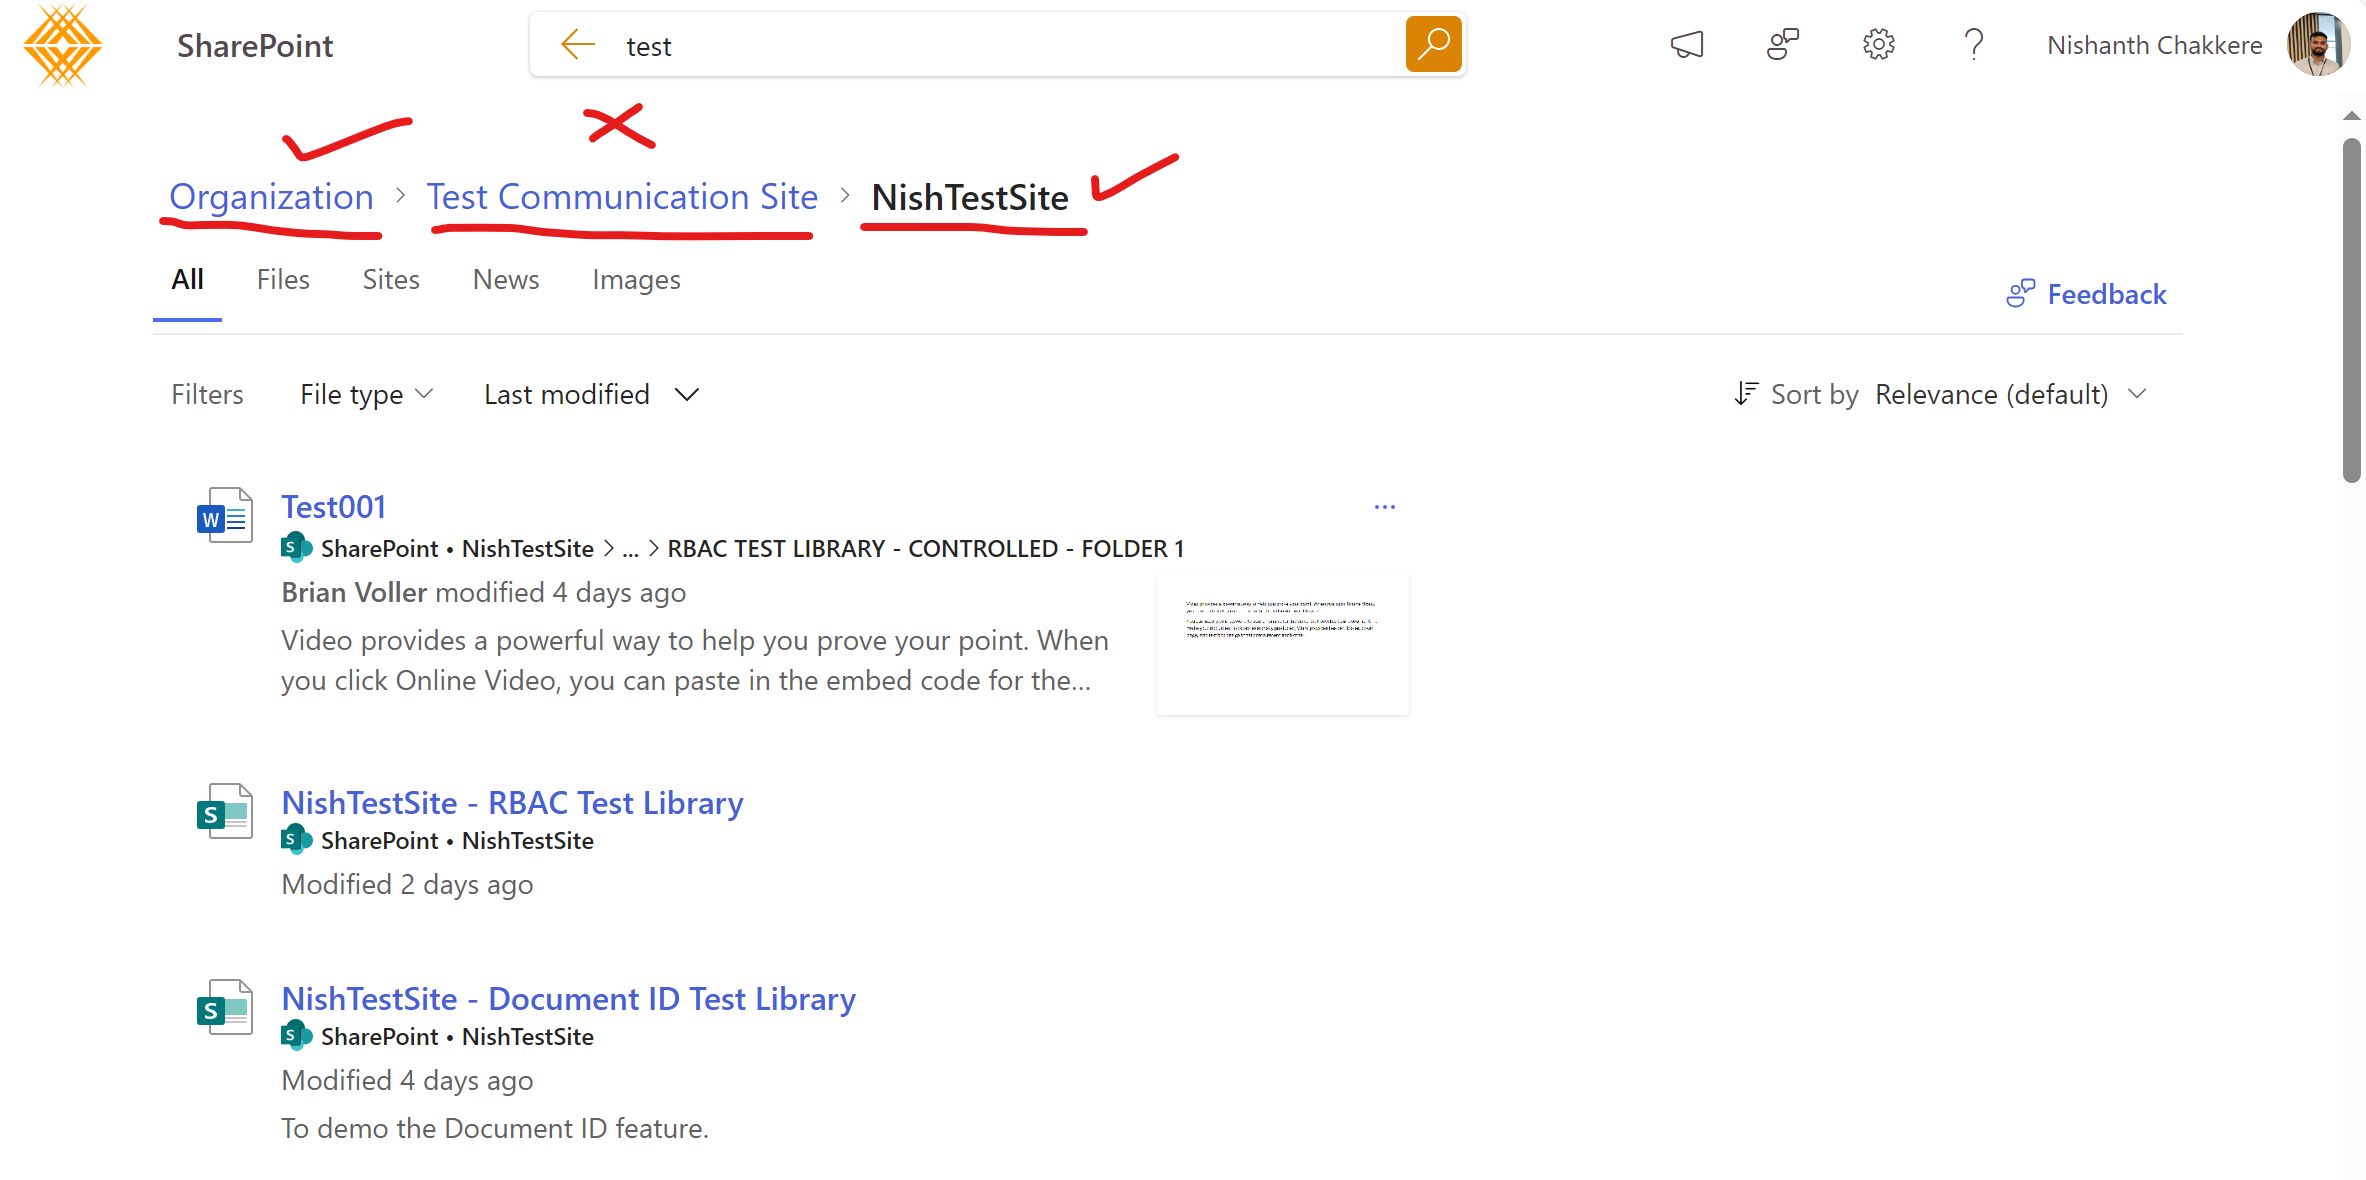Click the Filters label
The image size is (2366, 1180).
pyautogui.click(x=207, y=395)
